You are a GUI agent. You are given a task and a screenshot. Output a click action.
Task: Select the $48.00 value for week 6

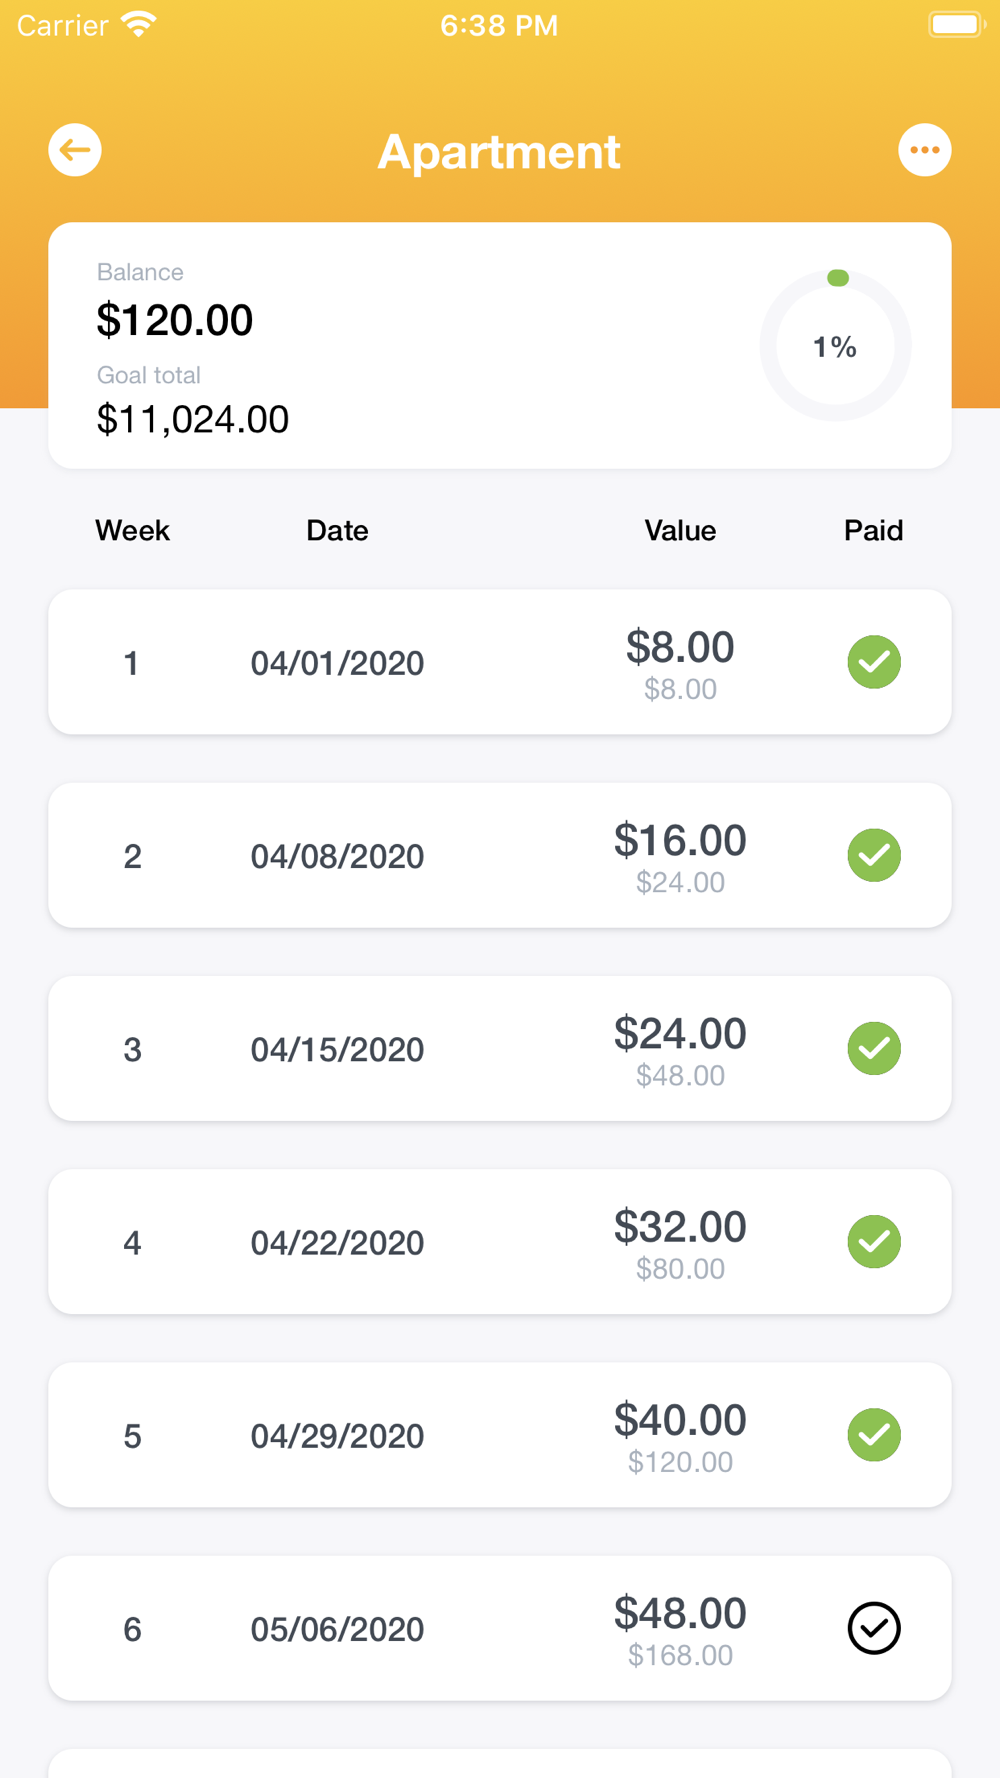(680, 1613)
